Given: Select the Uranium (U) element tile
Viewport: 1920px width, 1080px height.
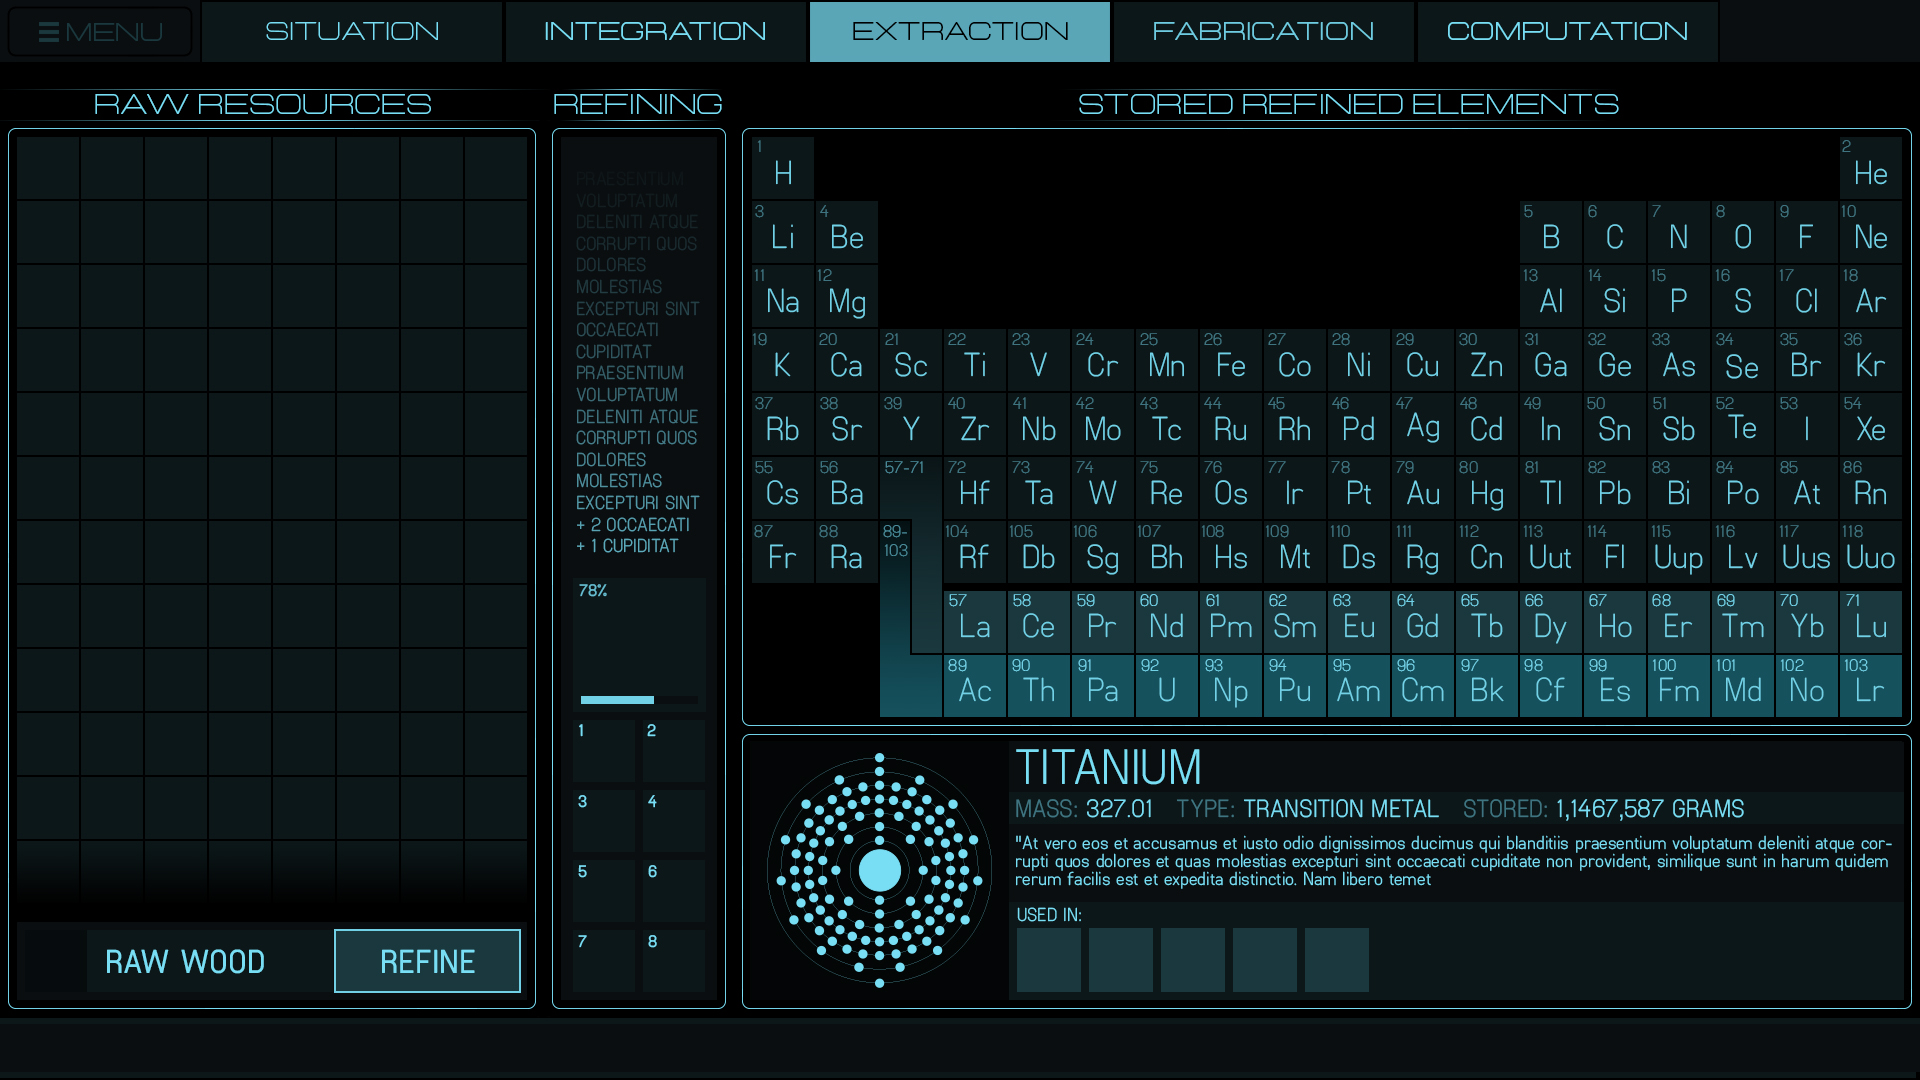Looking at the screenshot, I should pyautogui.click(x=1166, y=685).
